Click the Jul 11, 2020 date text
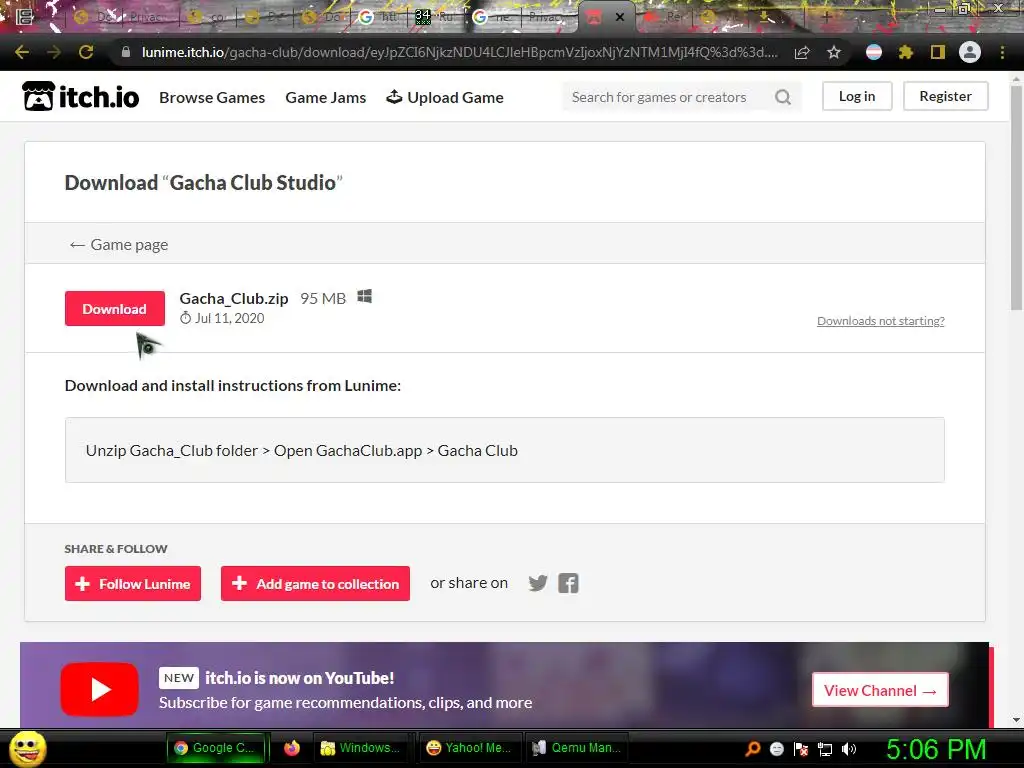The width and height of the screenshot is (1024, 768). pos(229,318)
